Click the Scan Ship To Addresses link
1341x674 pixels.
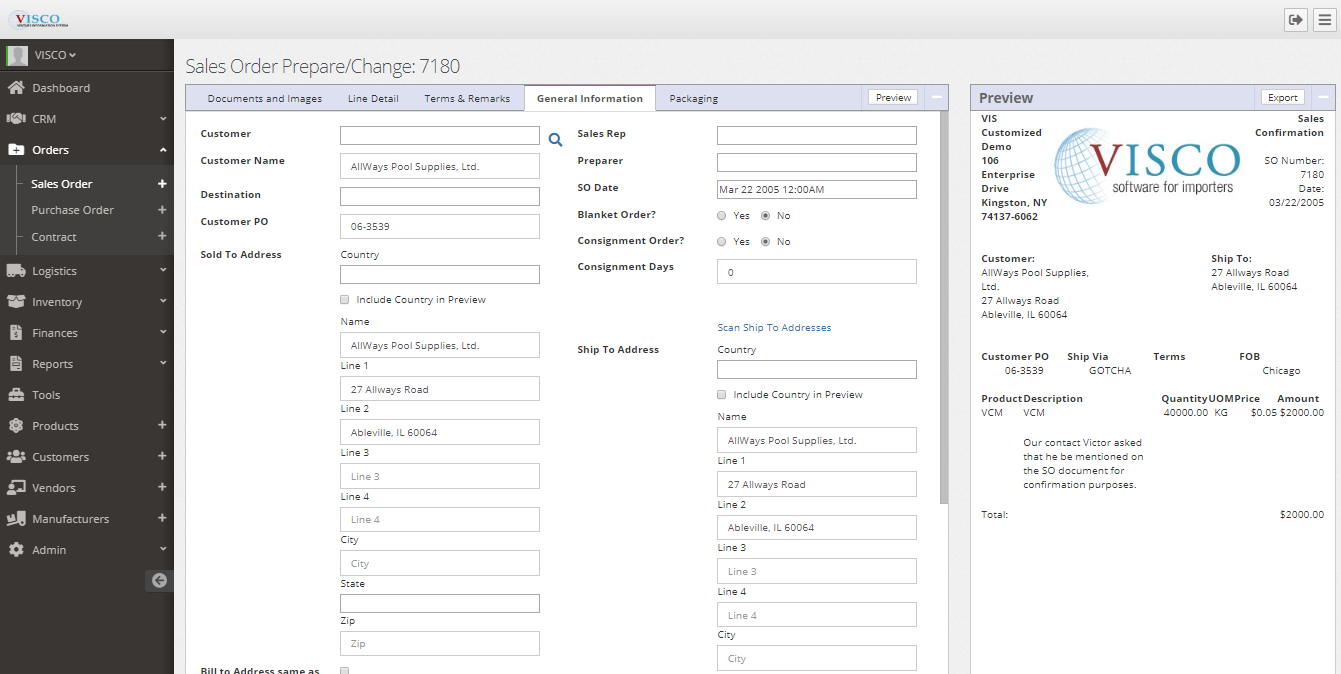(x=776, y=327)
